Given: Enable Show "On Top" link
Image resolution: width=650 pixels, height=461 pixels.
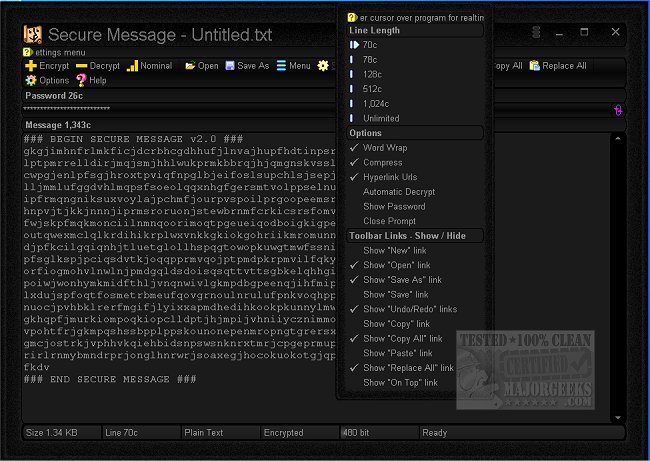Looking at the screenshot, I should pyautogui.click(x=415, y=383).
